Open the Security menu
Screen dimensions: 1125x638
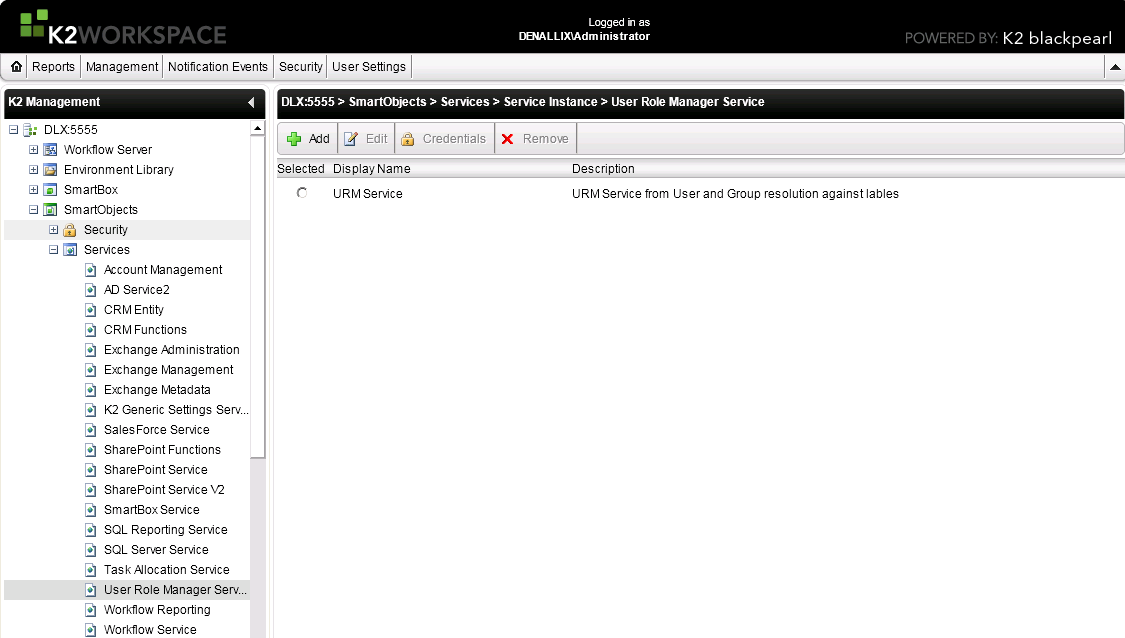point(301,67)
